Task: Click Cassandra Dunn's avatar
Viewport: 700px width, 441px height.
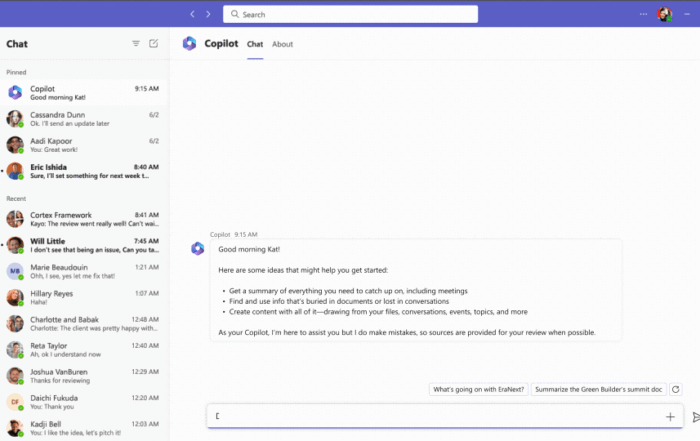Action: pos(15,119)
